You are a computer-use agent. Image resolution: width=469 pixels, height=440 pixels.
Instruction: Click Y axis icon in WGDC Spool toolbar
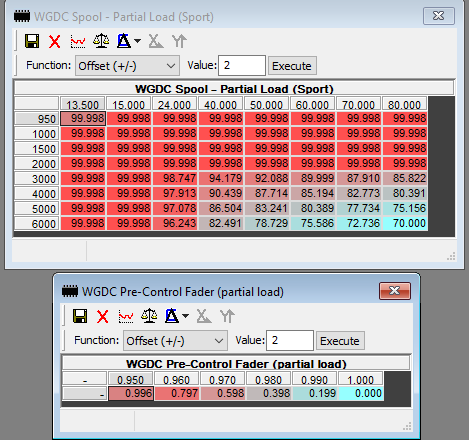pyautogui.click(x=179, y=41)
